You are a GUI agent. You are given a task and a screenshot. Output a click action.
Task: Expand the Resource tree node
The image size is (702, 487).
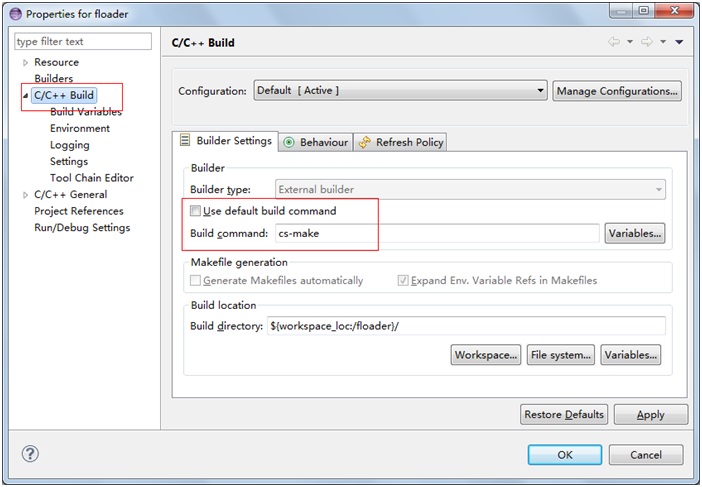(x=26, y=63)
